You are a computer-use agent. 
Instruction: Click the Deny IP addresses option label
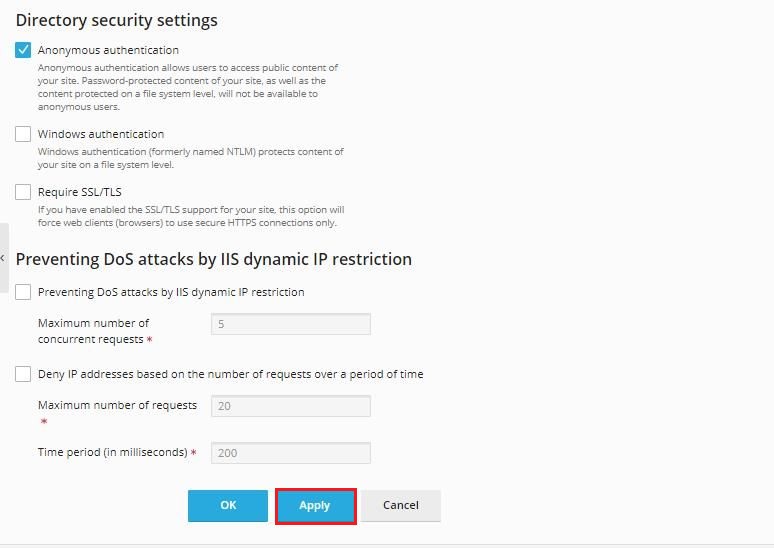pyautogui.click(x=230, y=374)
